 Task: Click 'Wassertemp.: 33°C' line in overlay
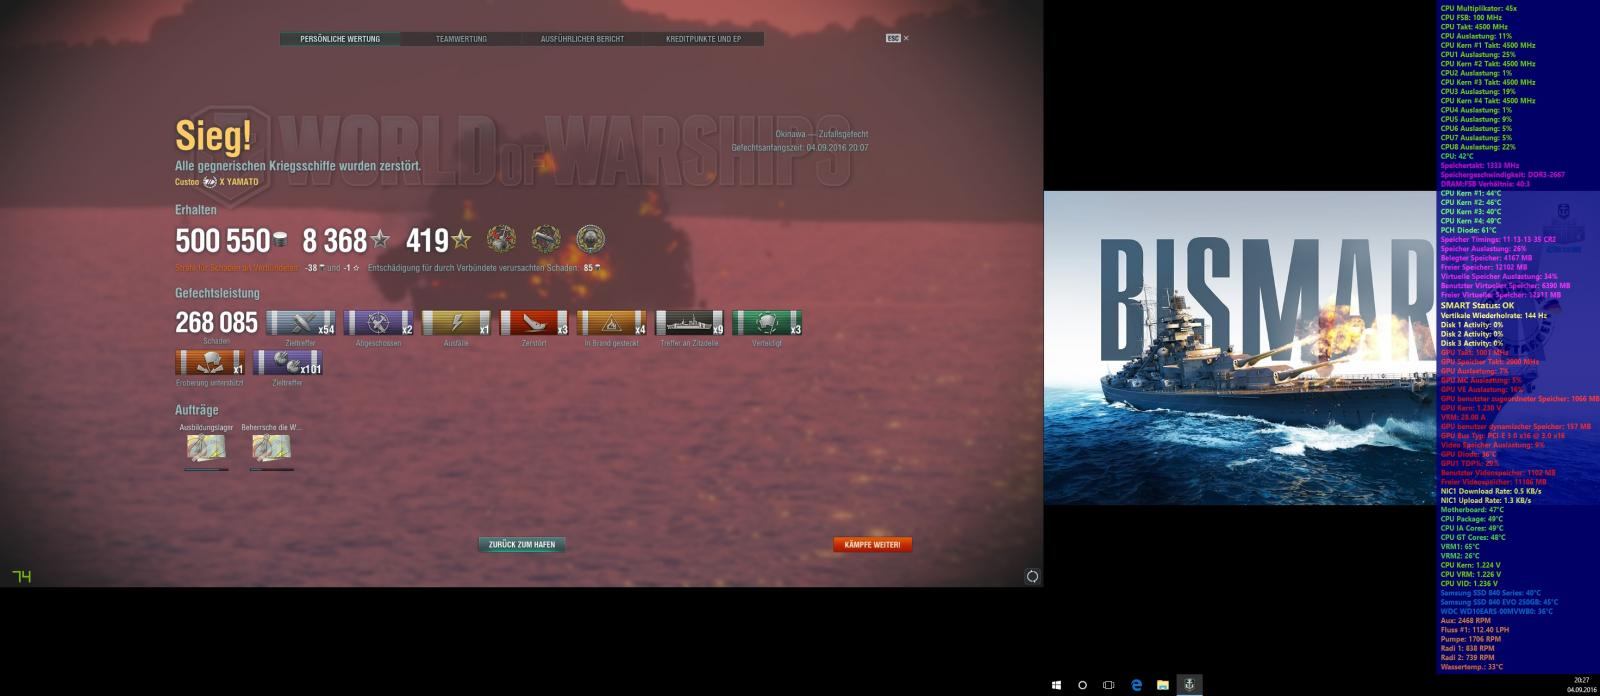(1471, 667)
